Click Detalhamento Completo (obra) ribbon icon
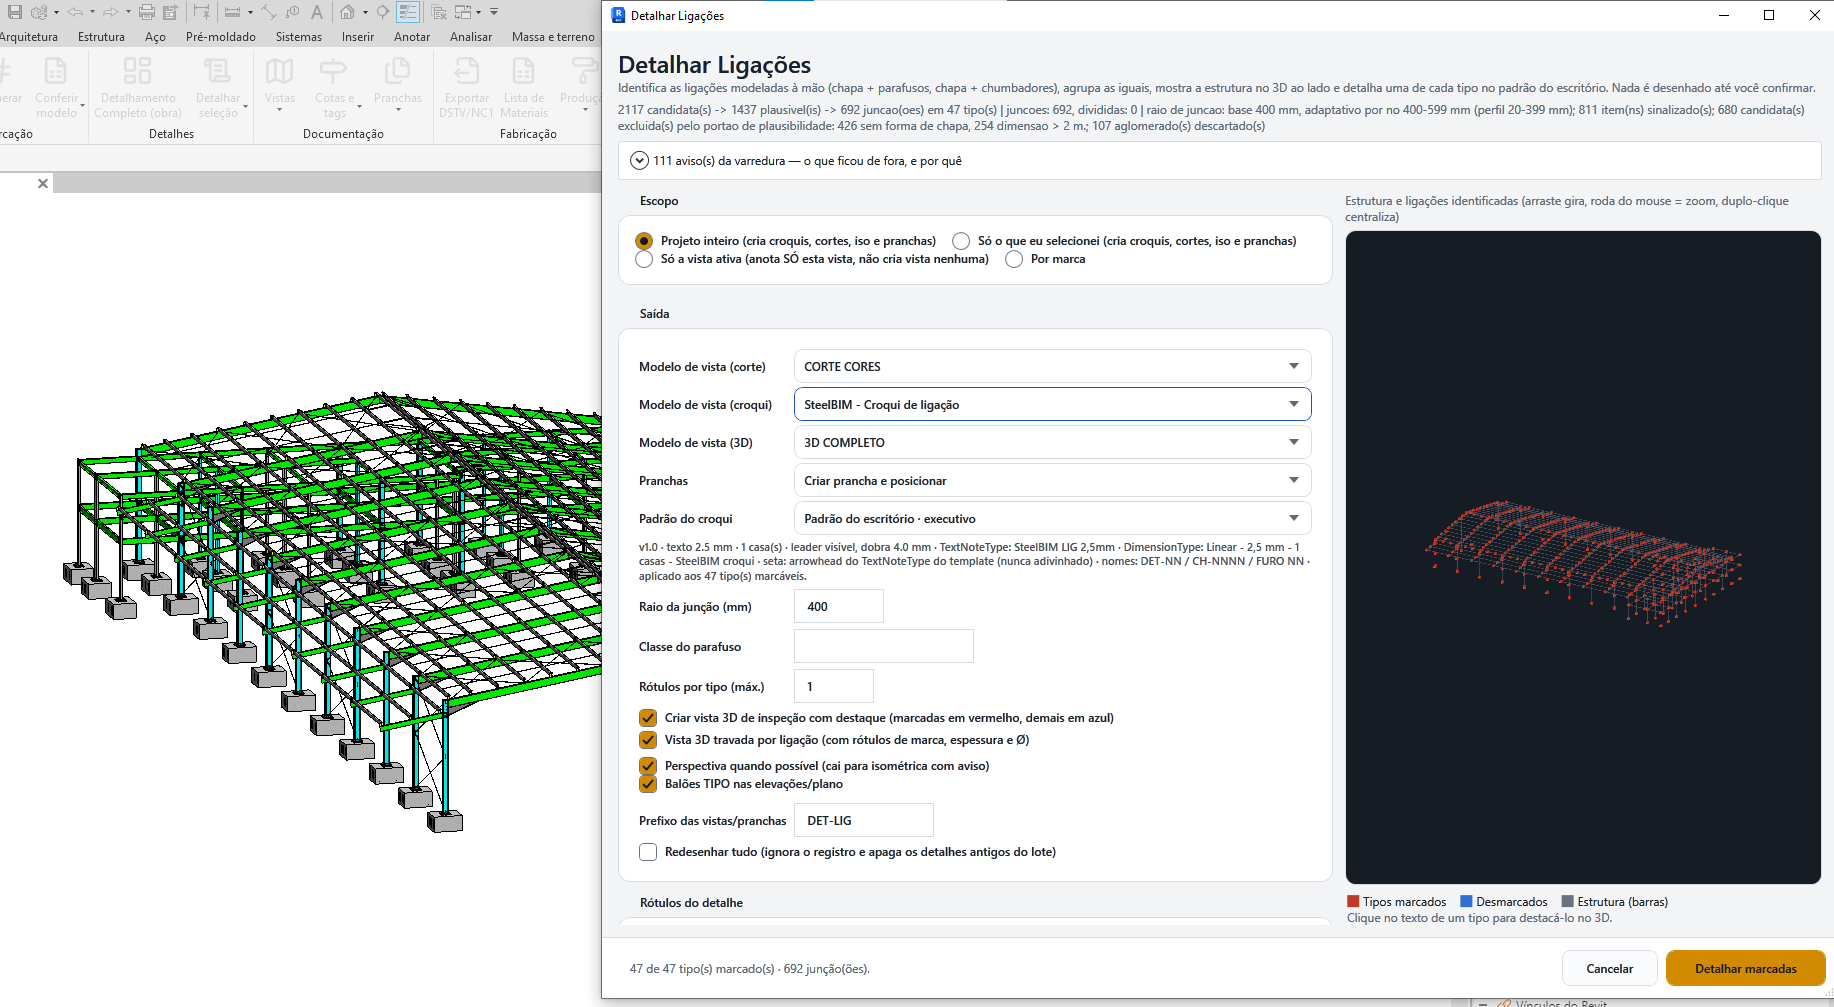The height and width of the screenshot is (1007, 1834). pyautogui.click(x=137, y=72)
